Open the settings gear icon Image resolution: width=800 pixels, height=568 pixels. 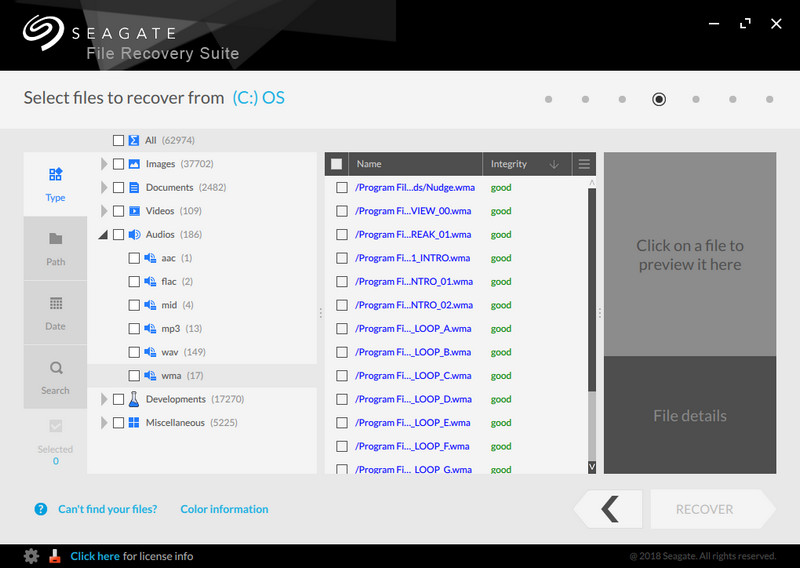(x=31, y=556)
